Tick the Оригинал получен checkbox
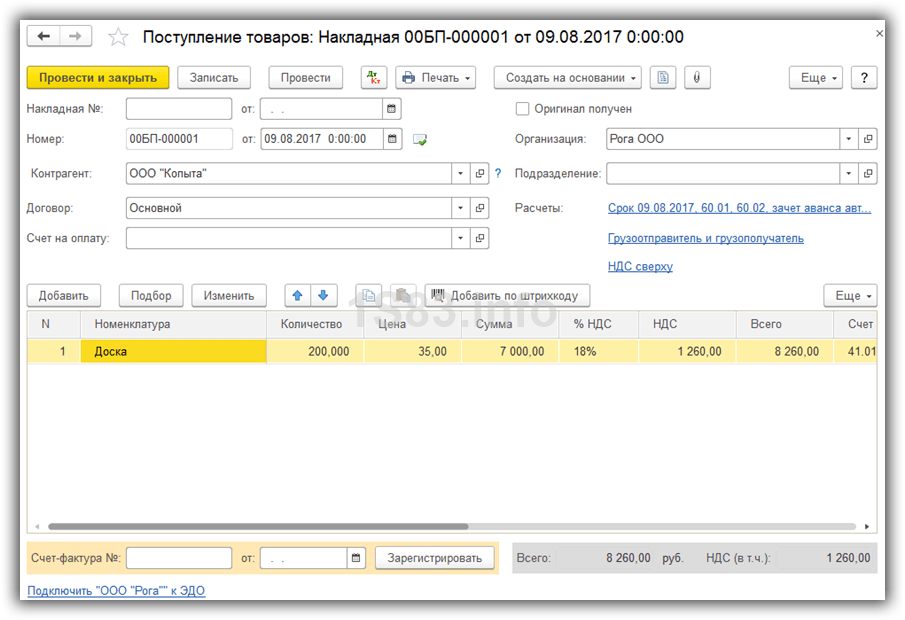This screenshot has height=620, width=905. coord(522,109)
